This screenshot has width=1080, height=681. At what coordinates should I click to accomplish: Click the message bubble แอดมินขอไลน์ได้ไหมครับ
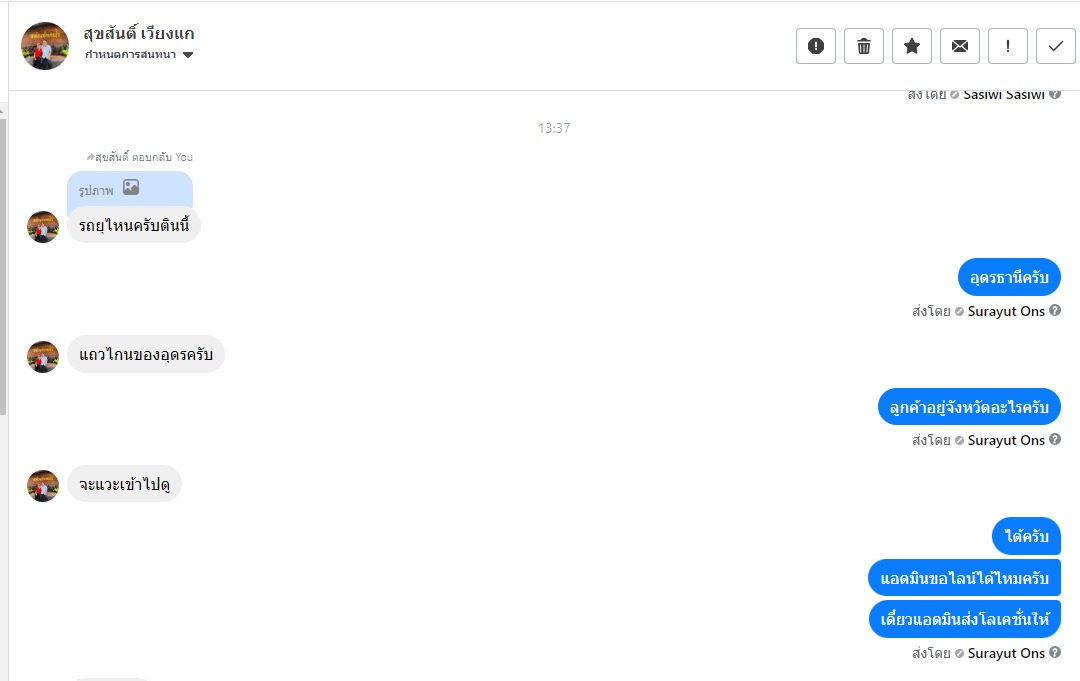tap(964, 578)
